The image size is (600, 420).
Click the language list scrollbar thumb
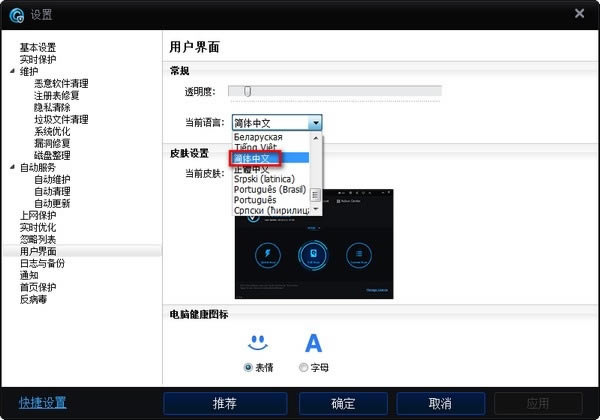[315, 195]
